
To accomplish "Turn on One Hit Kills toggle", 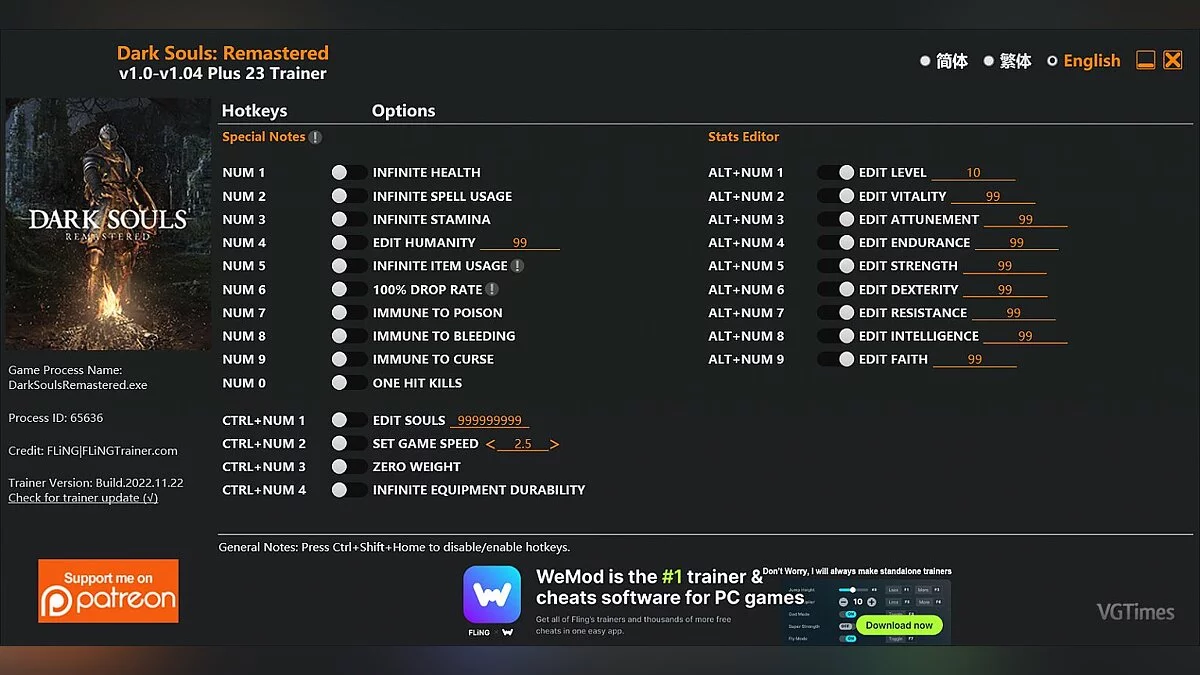I will coord(348,383).
